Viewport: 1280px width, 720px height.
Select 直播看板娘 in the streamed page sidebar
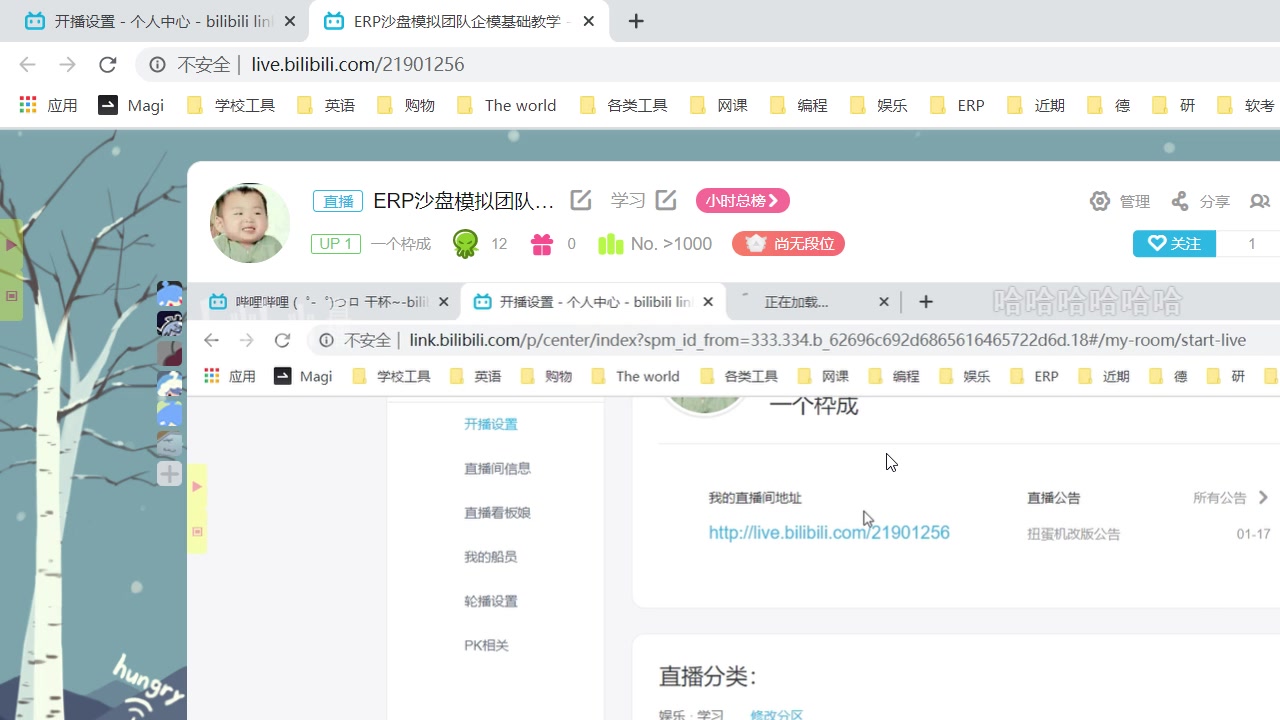pyautogui.click(x=497, y=512)
